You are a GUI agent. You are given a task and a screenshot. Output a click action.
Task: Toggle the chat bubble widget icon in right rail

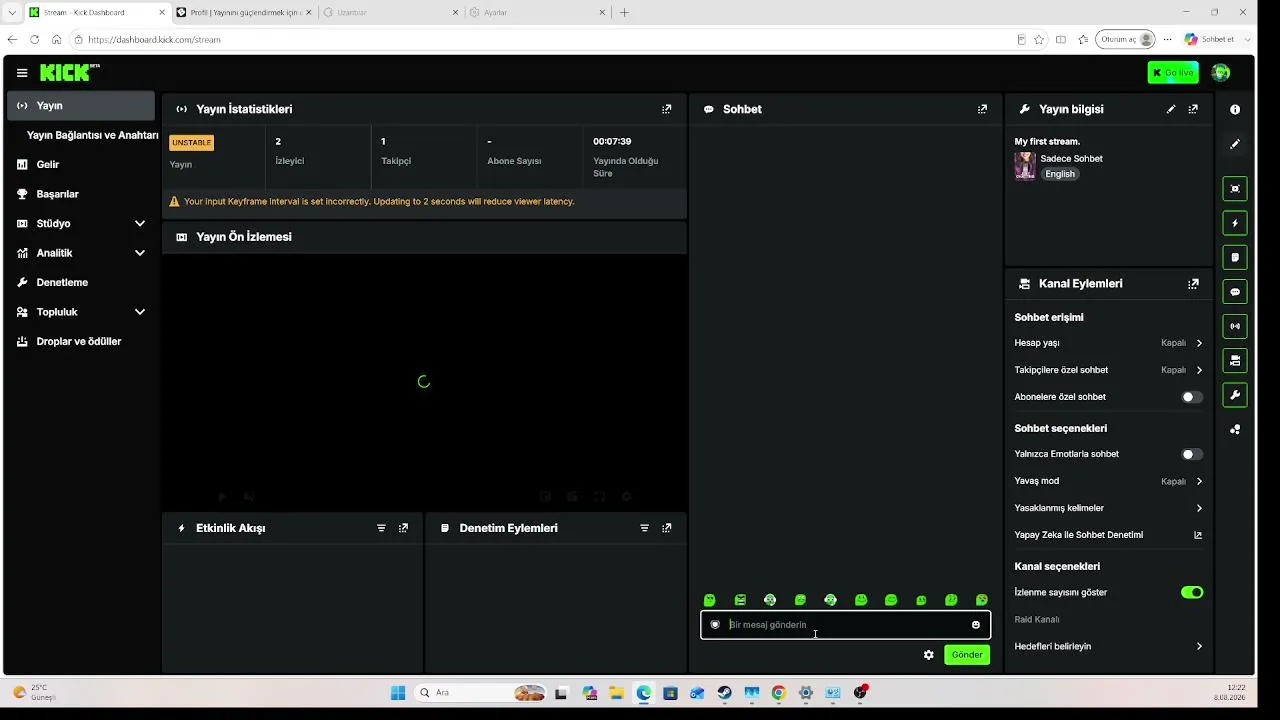tap(1235, 292)
